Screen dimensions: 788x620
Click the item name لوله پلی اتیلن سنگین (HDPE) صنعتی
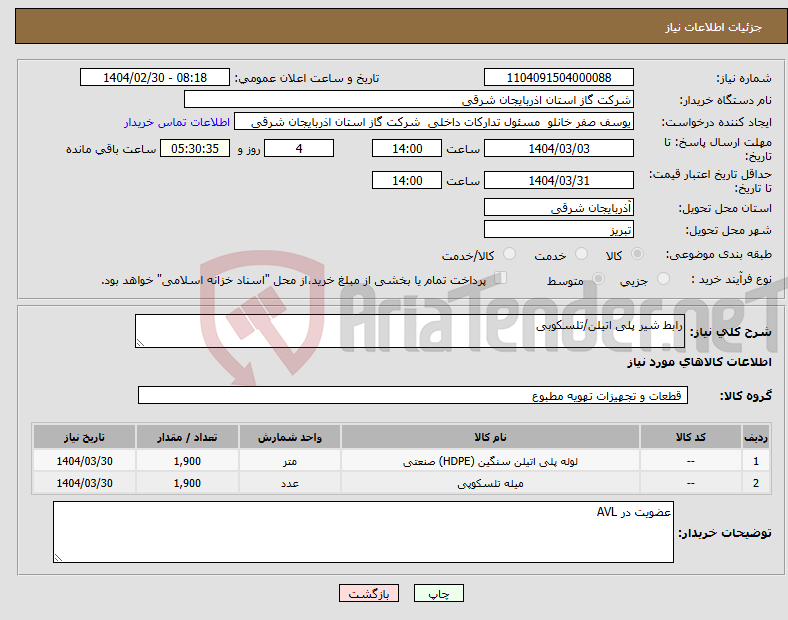coord(490,461)
